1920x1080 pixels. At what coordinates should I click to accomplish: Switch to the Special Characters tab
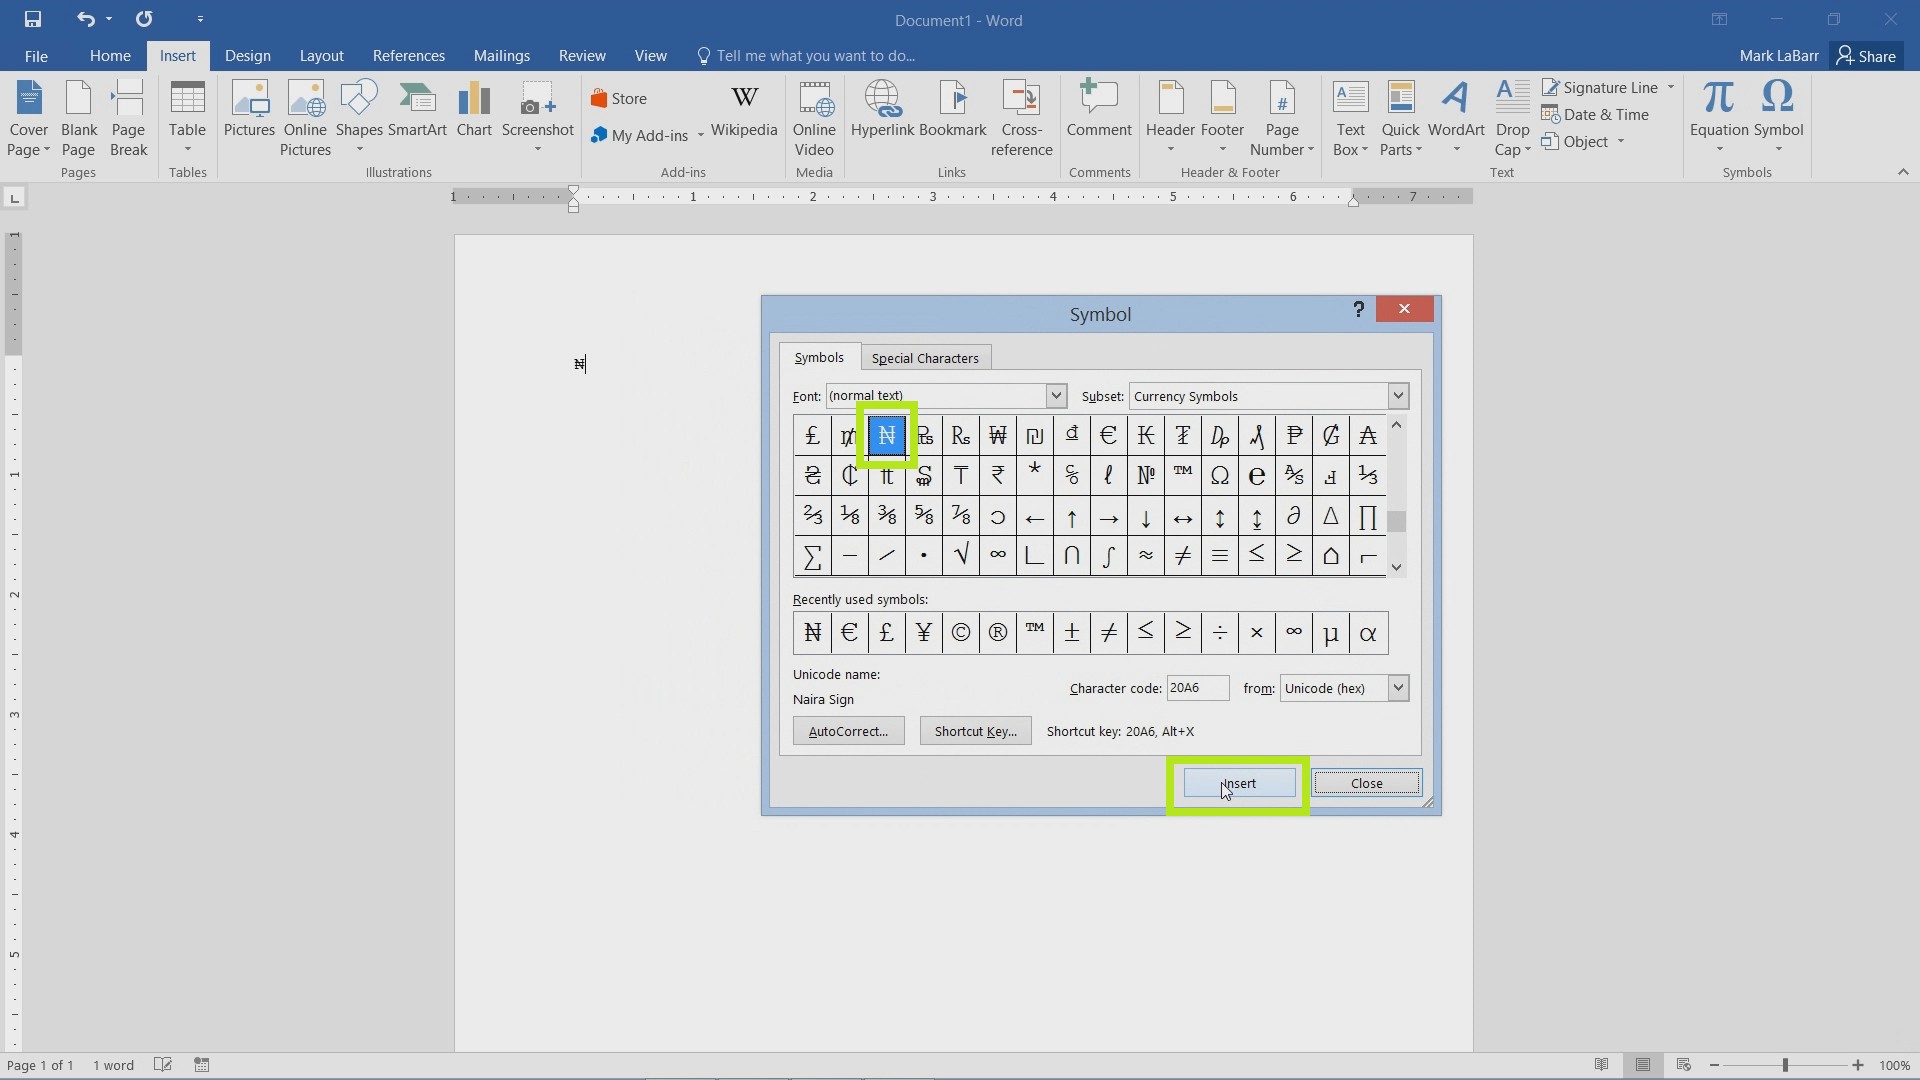924,357
